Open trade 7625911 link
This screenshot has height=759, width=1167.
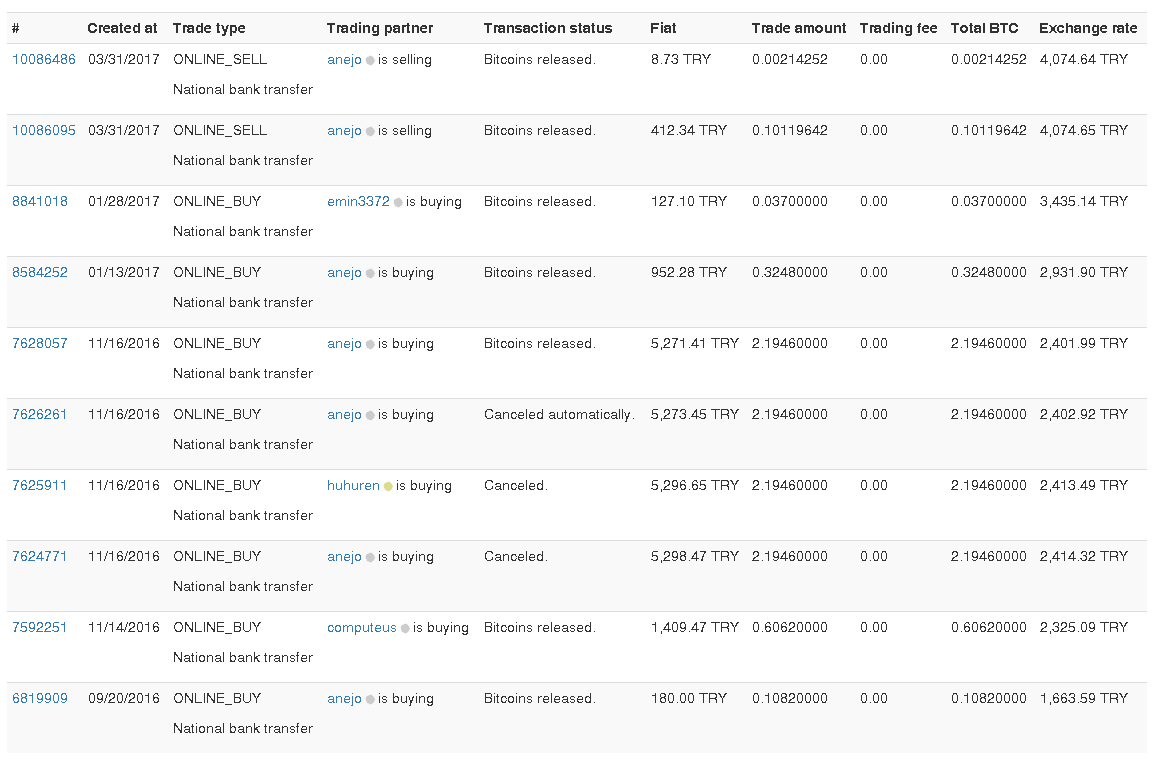39,485
